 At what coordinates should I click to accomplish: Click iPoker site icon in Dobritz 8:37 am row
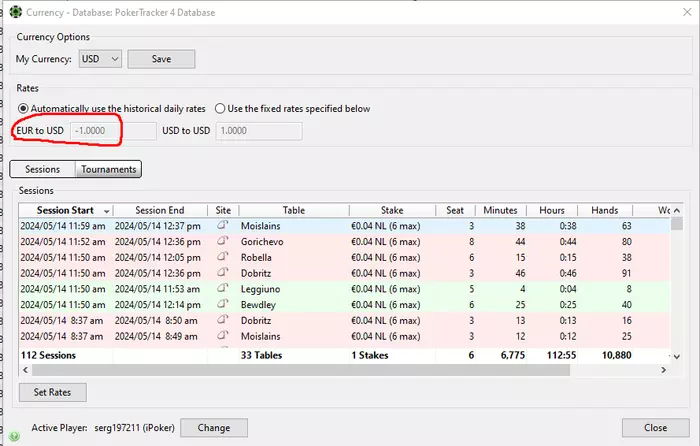[x=223, y=320]
